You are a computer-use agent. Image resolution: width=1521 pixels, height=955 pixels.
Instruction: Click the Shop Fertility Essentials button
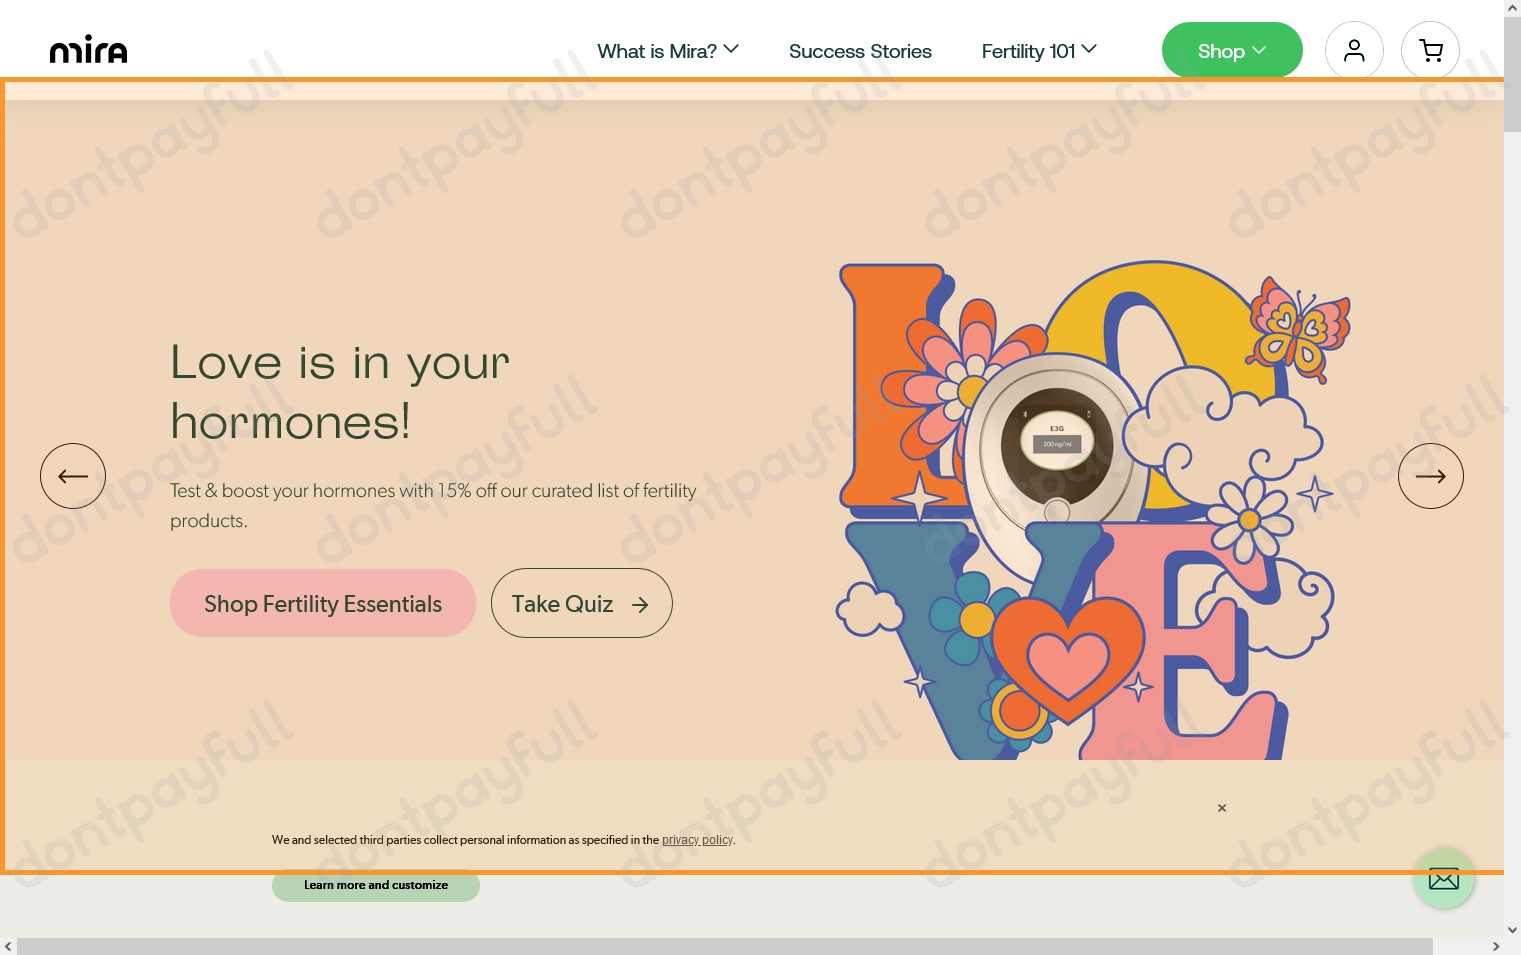(322, 603)
